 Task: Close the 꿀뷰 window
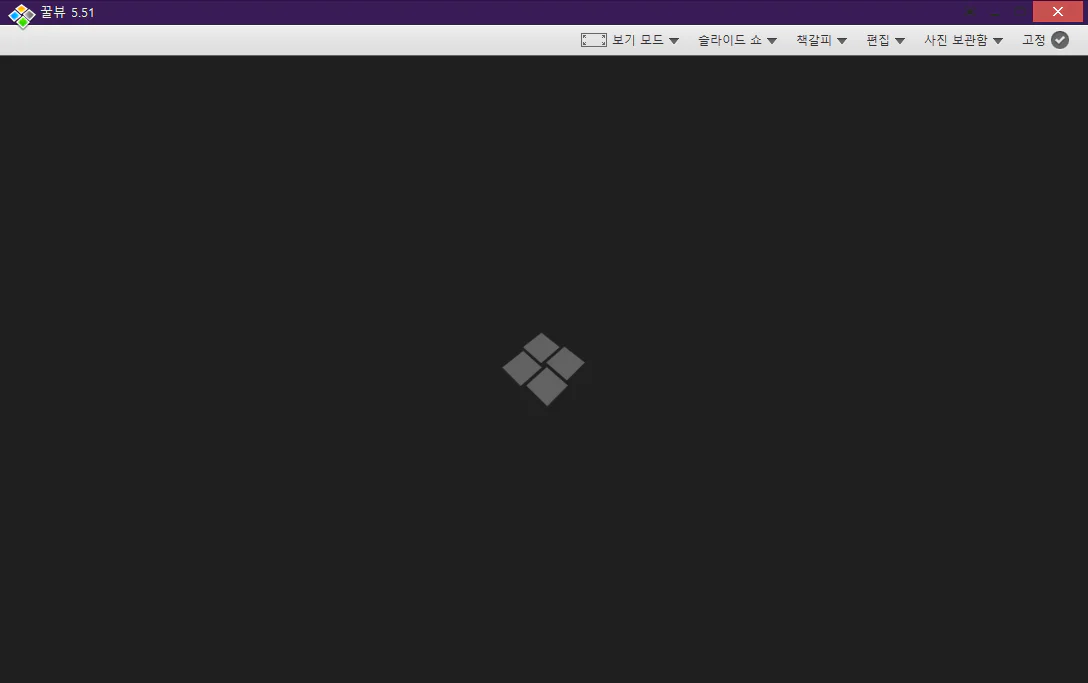pyautogui.click(x=1057, y=12)
